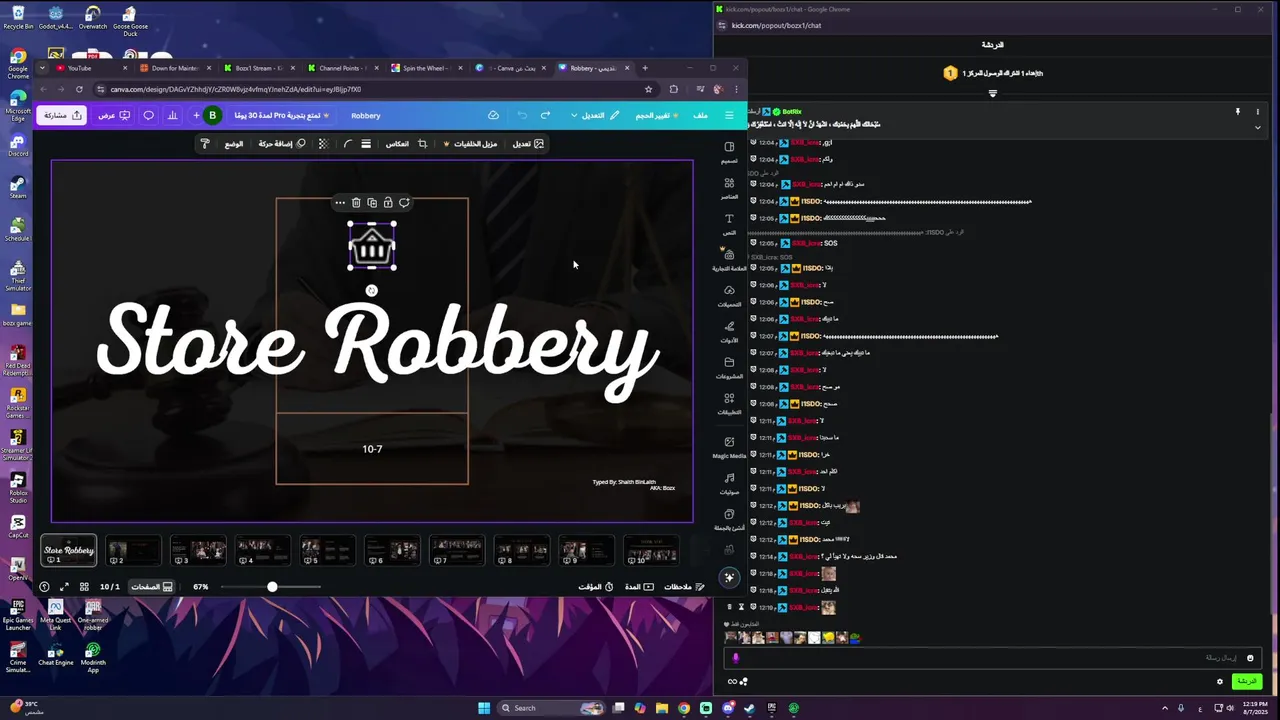
Task: Click the rotate handle below the basket icon
Action: point(372,291)
